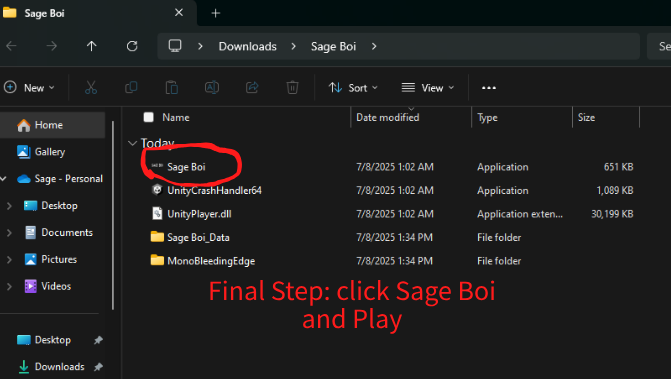The image size is (671, 379).
Task: Click the Sage Boi_Data folder icon
Action: [x=157, y=237]
